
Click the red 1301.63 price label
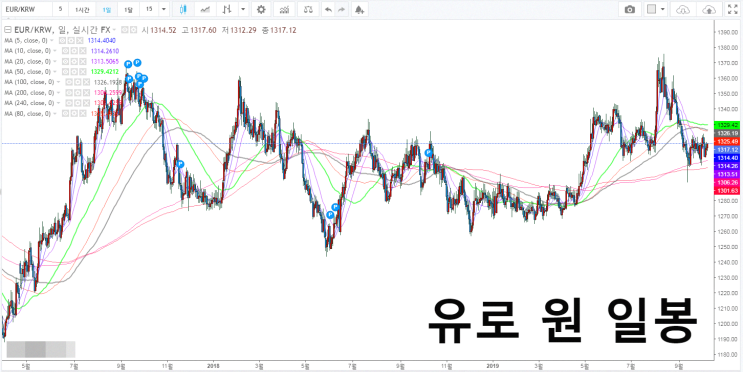click(x=727, y=190)
